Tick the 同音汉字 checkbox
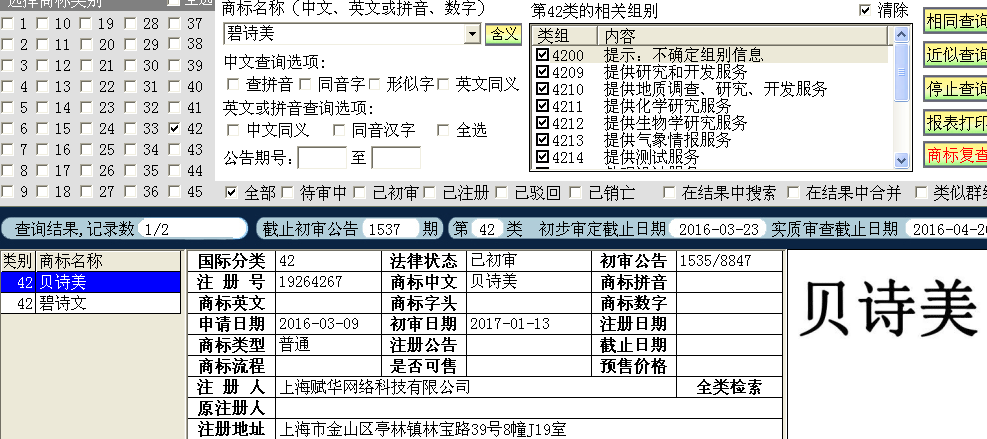 point(339,130)
